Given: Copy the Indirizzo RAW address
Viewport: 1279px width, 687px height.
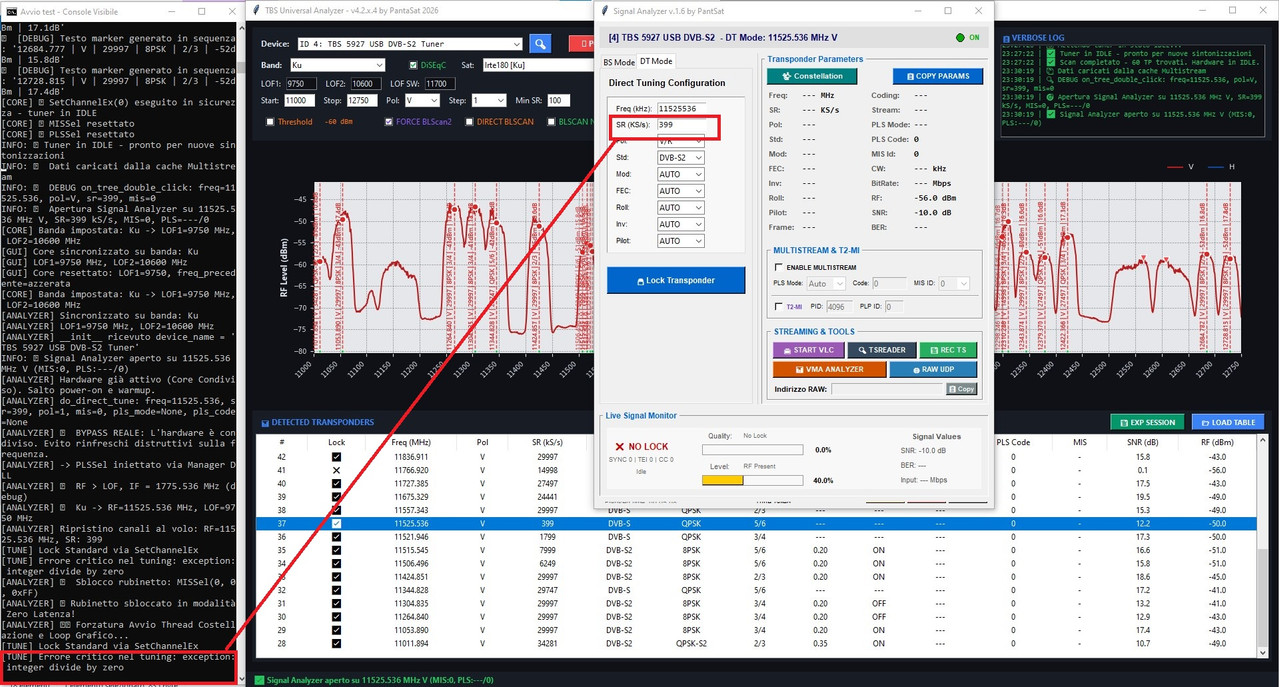Looking at the screenshot, I should 961,389.
